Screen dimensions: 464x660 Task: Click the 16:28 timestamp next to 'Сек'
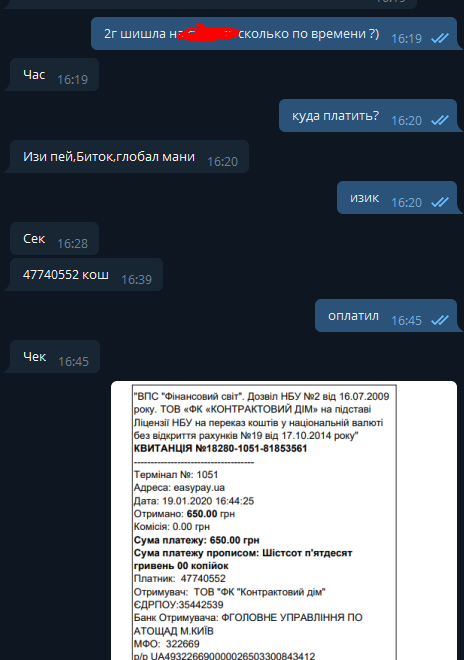click(x=72, y=244)
